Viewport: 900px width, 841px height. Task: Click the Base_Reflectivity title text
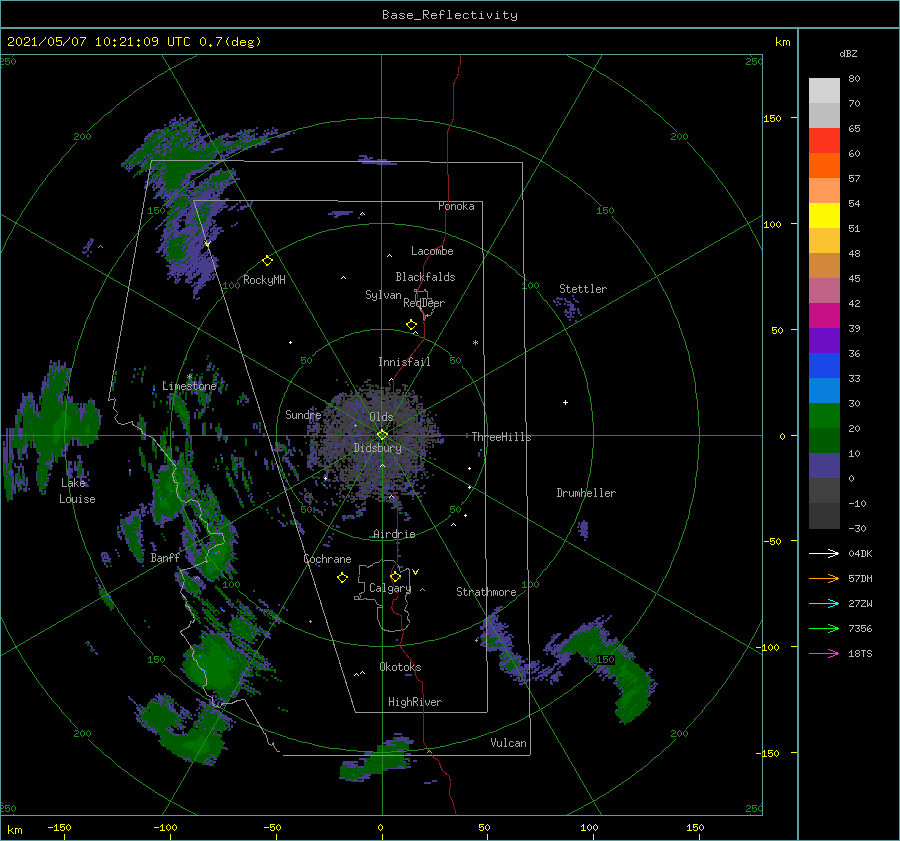coord(450,15)
